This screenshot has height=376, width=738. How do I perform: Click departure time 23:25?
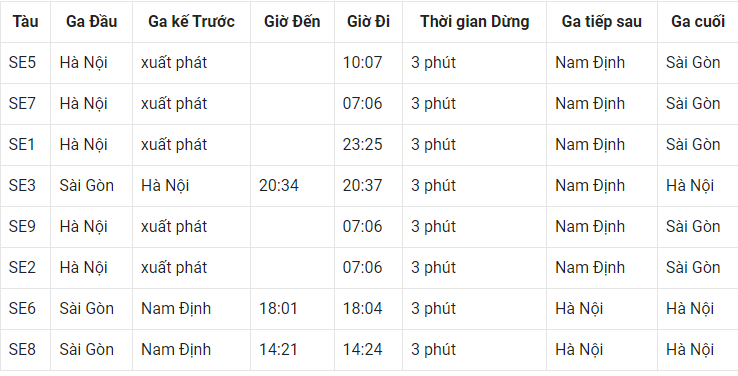pyautogui.click(x=362, y=144)
